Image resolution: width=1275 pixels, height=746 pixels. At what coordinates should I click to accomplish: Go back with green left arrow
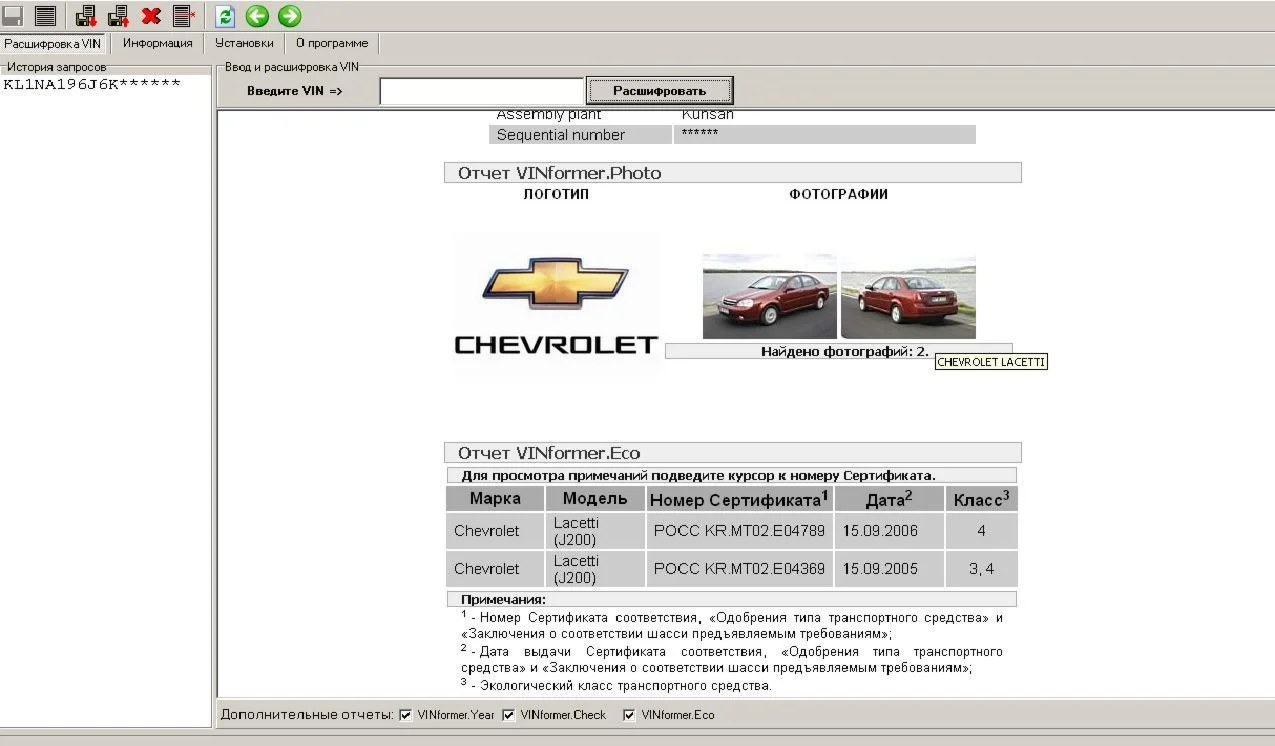pyautogui.click(x=257, y=16)
